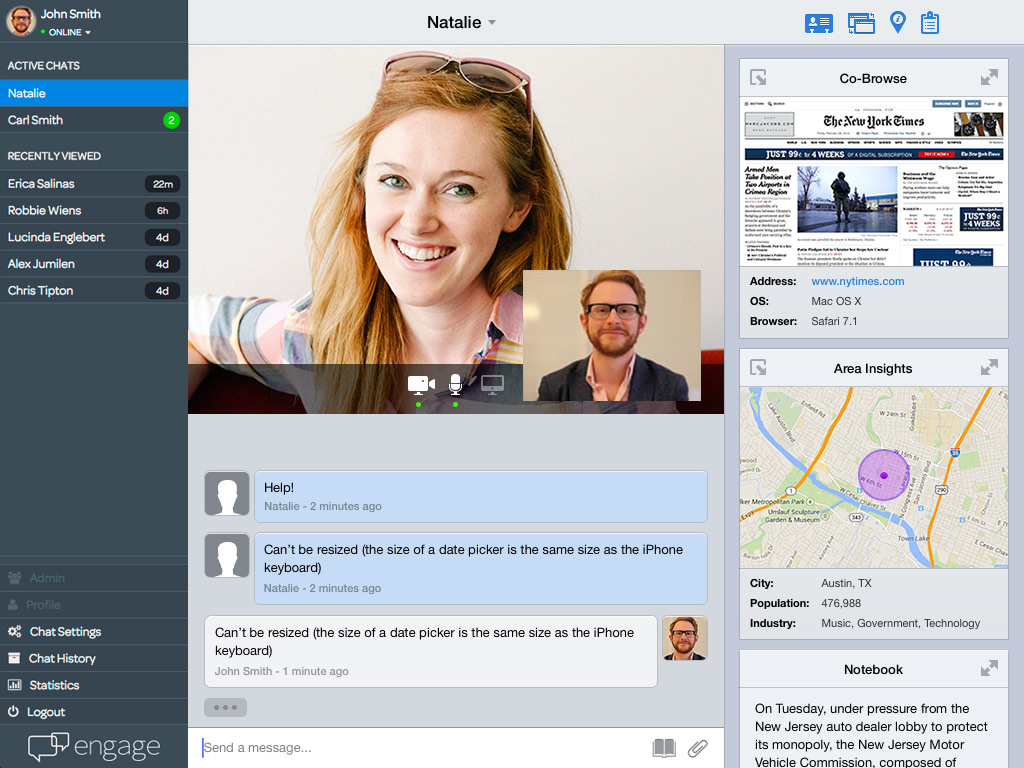The height and width of the screenshot is (768, 1024).
Task: Click the co-browse windows icon in toolbar
Action: click(861, 21)
